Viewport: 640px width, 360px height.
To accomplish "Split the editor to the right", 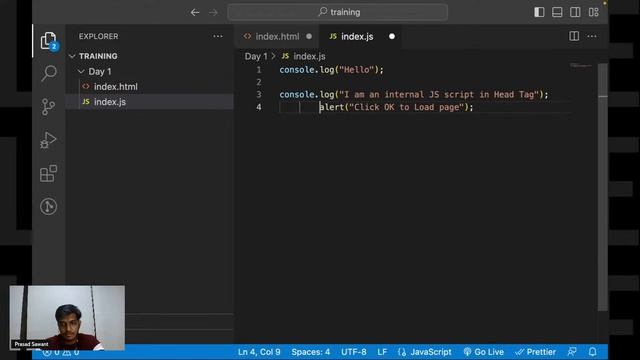I will [574, 36].
